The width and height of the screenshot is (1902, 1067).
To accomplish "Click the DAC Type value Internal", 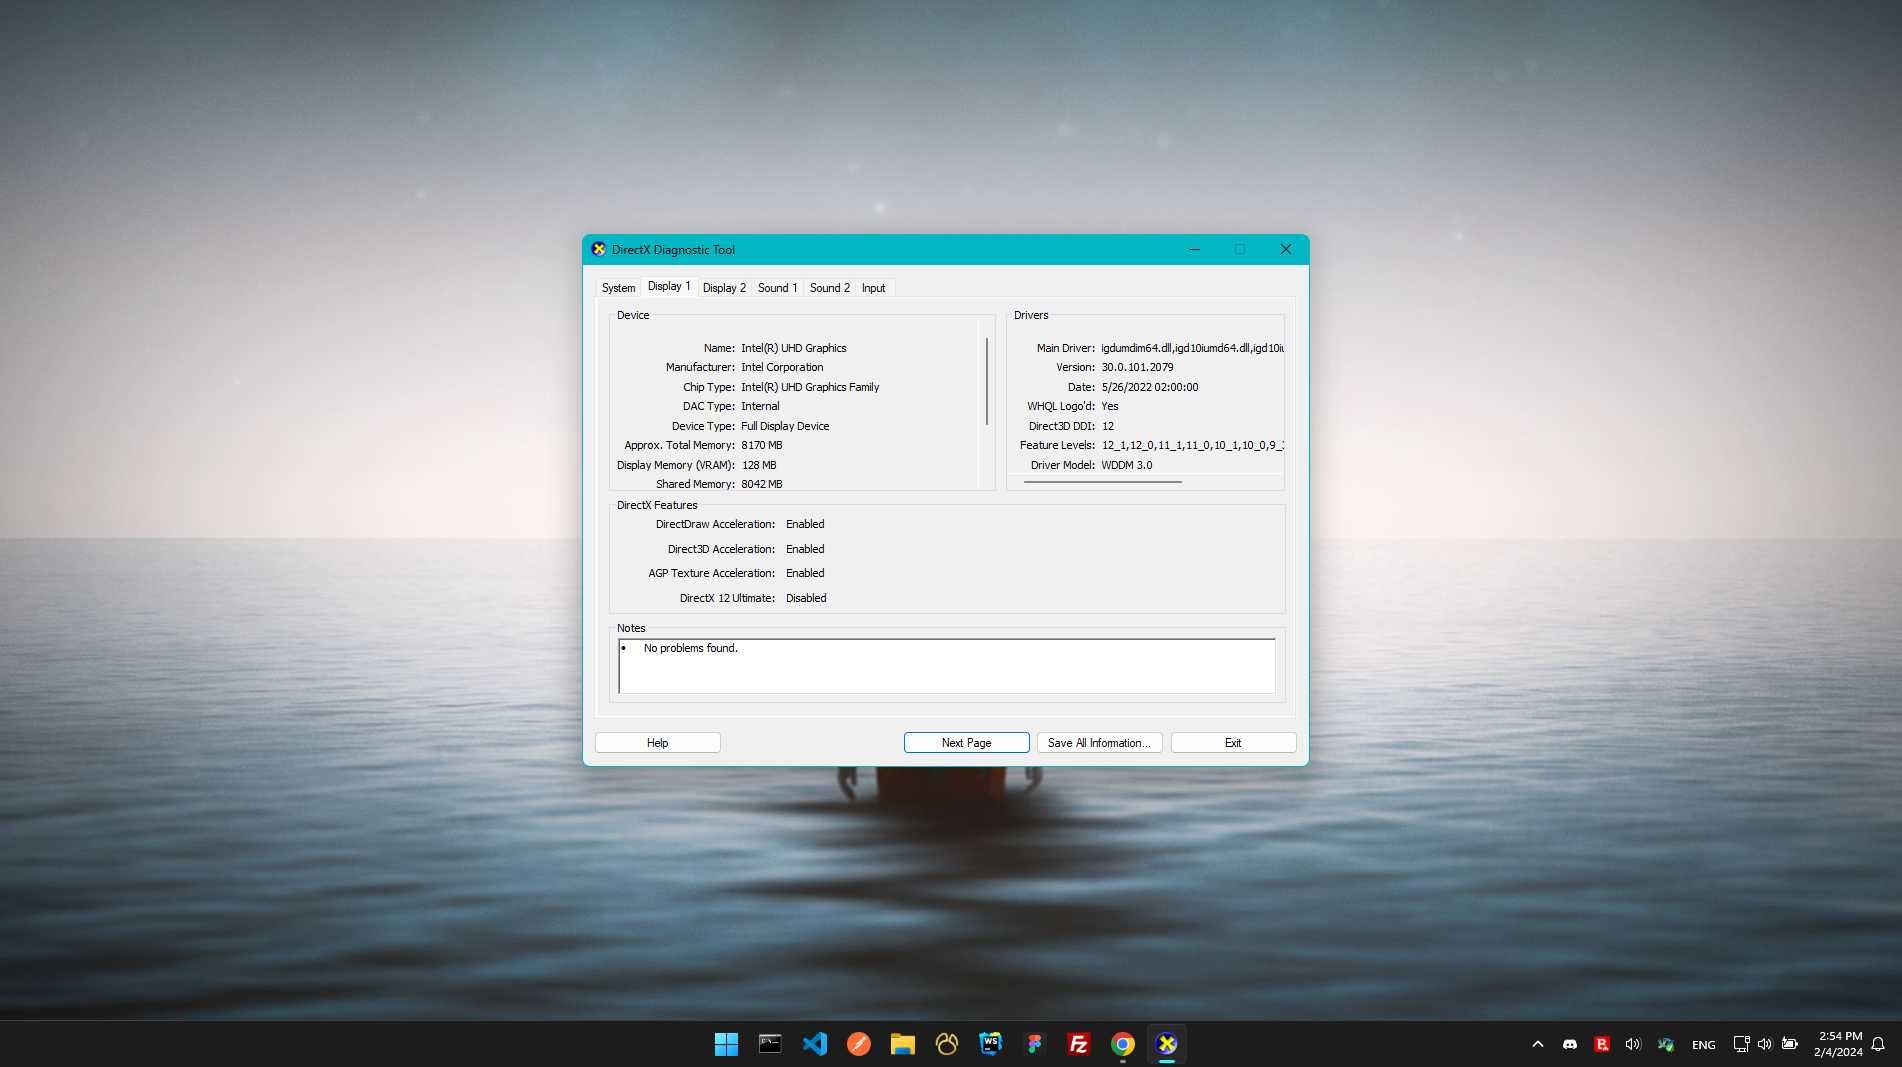I will [x=760, y=406].
